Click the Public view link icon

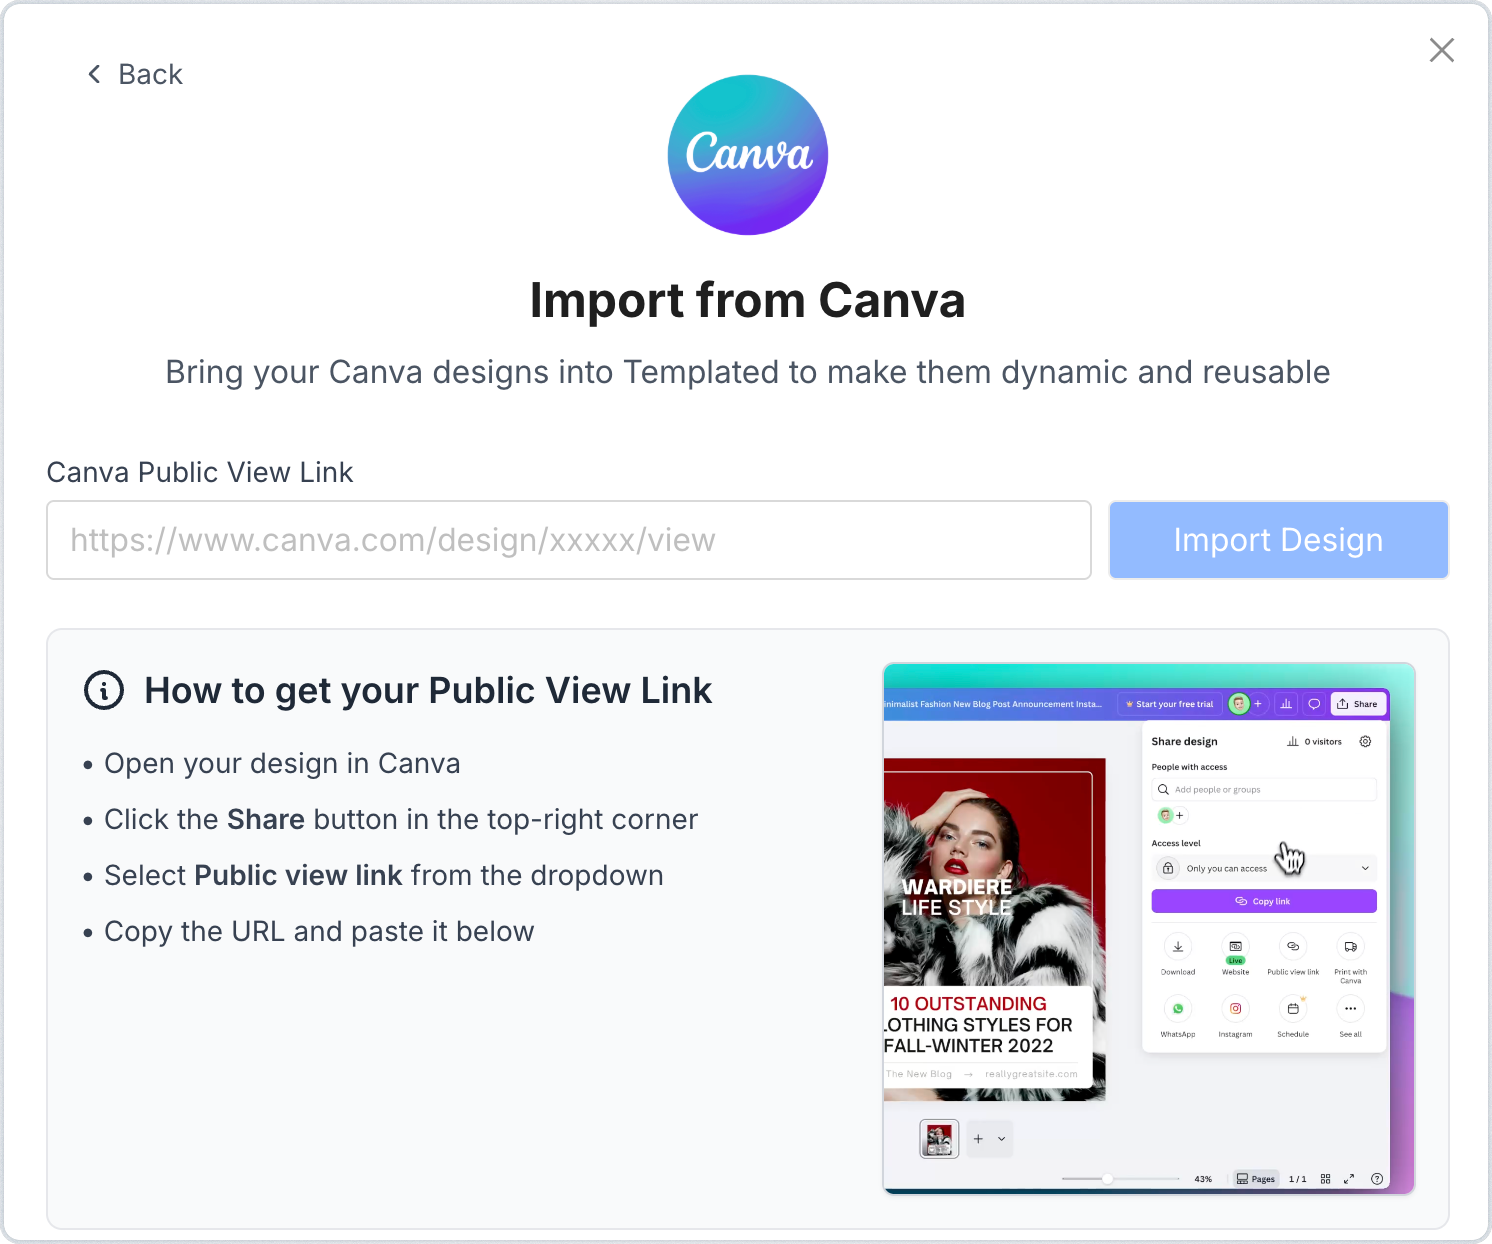pos(1293,946)
